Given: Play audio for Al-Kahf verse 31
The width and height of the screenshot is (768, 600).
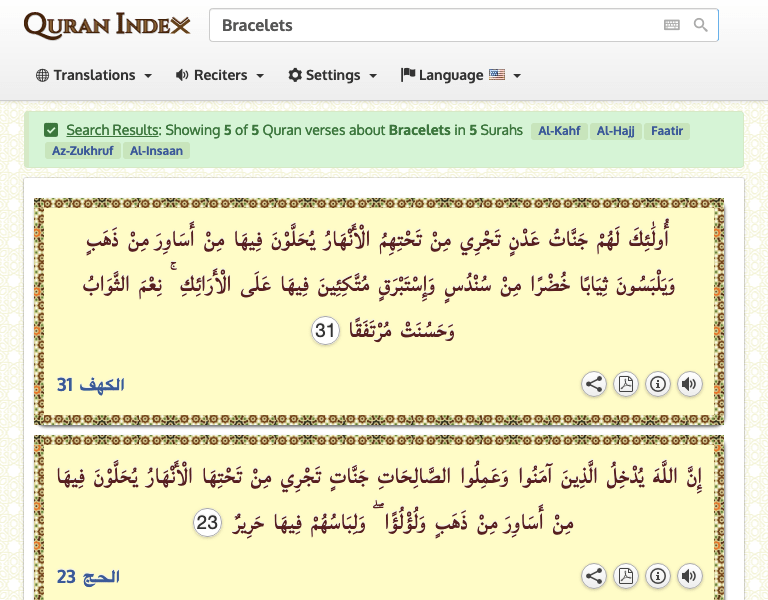Looking at the screenshot, I should [x=688, y=384].
